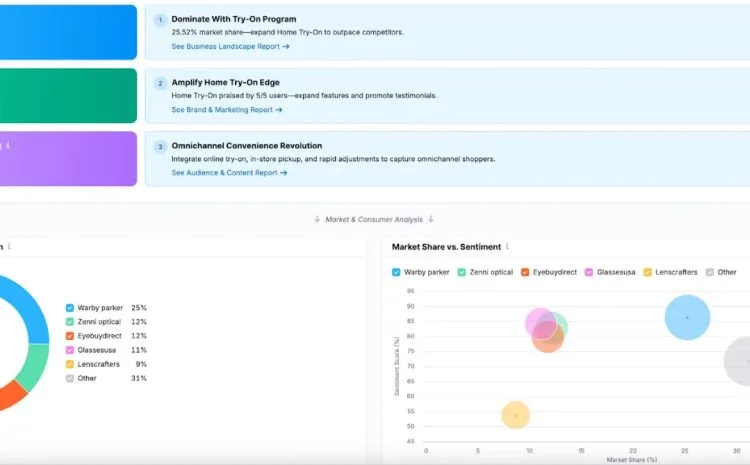Screen dimensions: 750x465
Task: Click the blue Warby parker bubble in the chart
Action: [x=687, y=318]
